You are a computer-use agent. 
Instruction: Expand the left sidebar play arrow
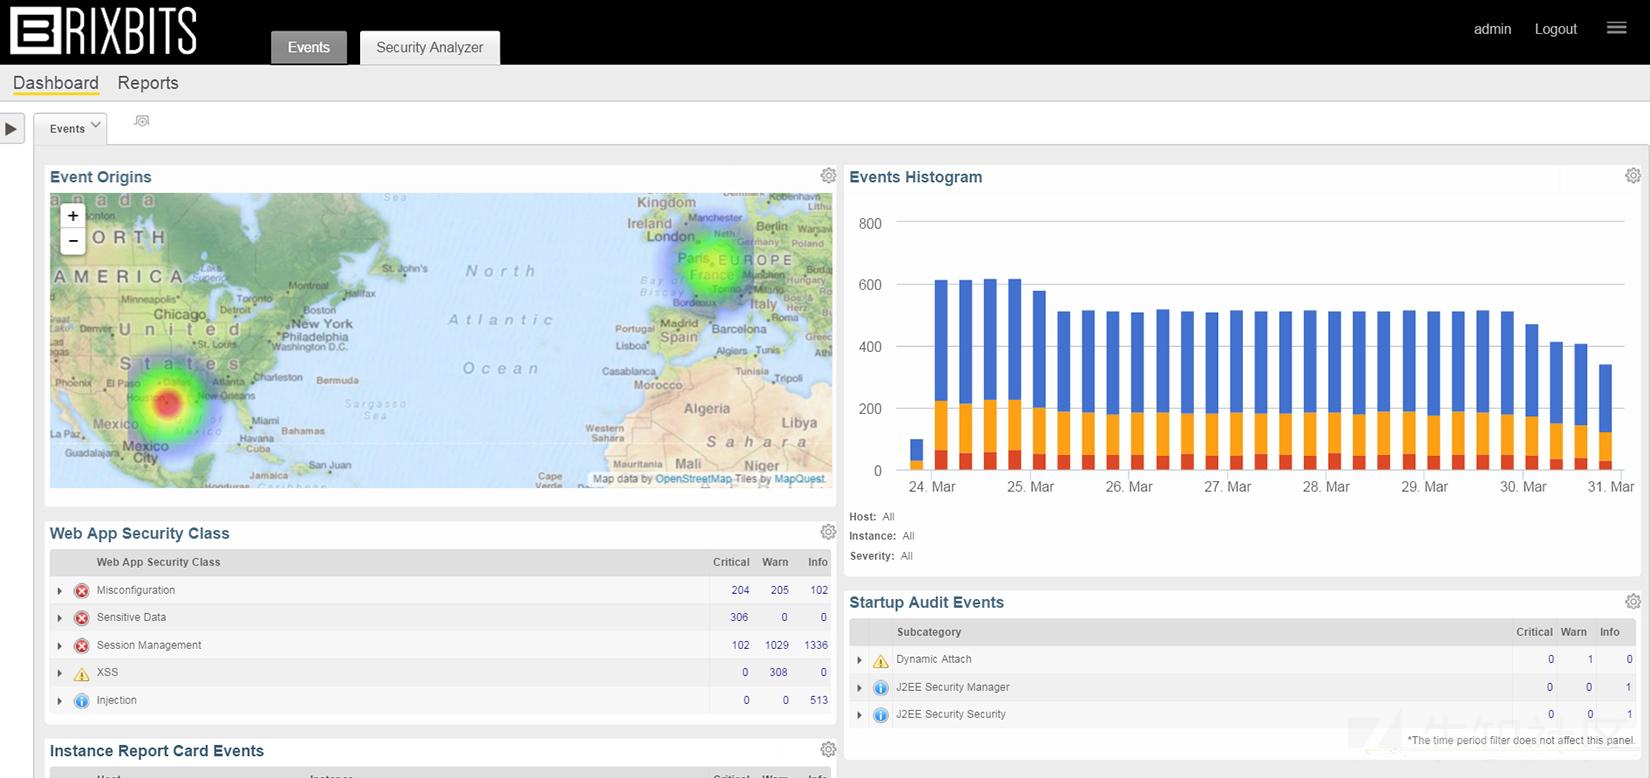coord(11,129)
